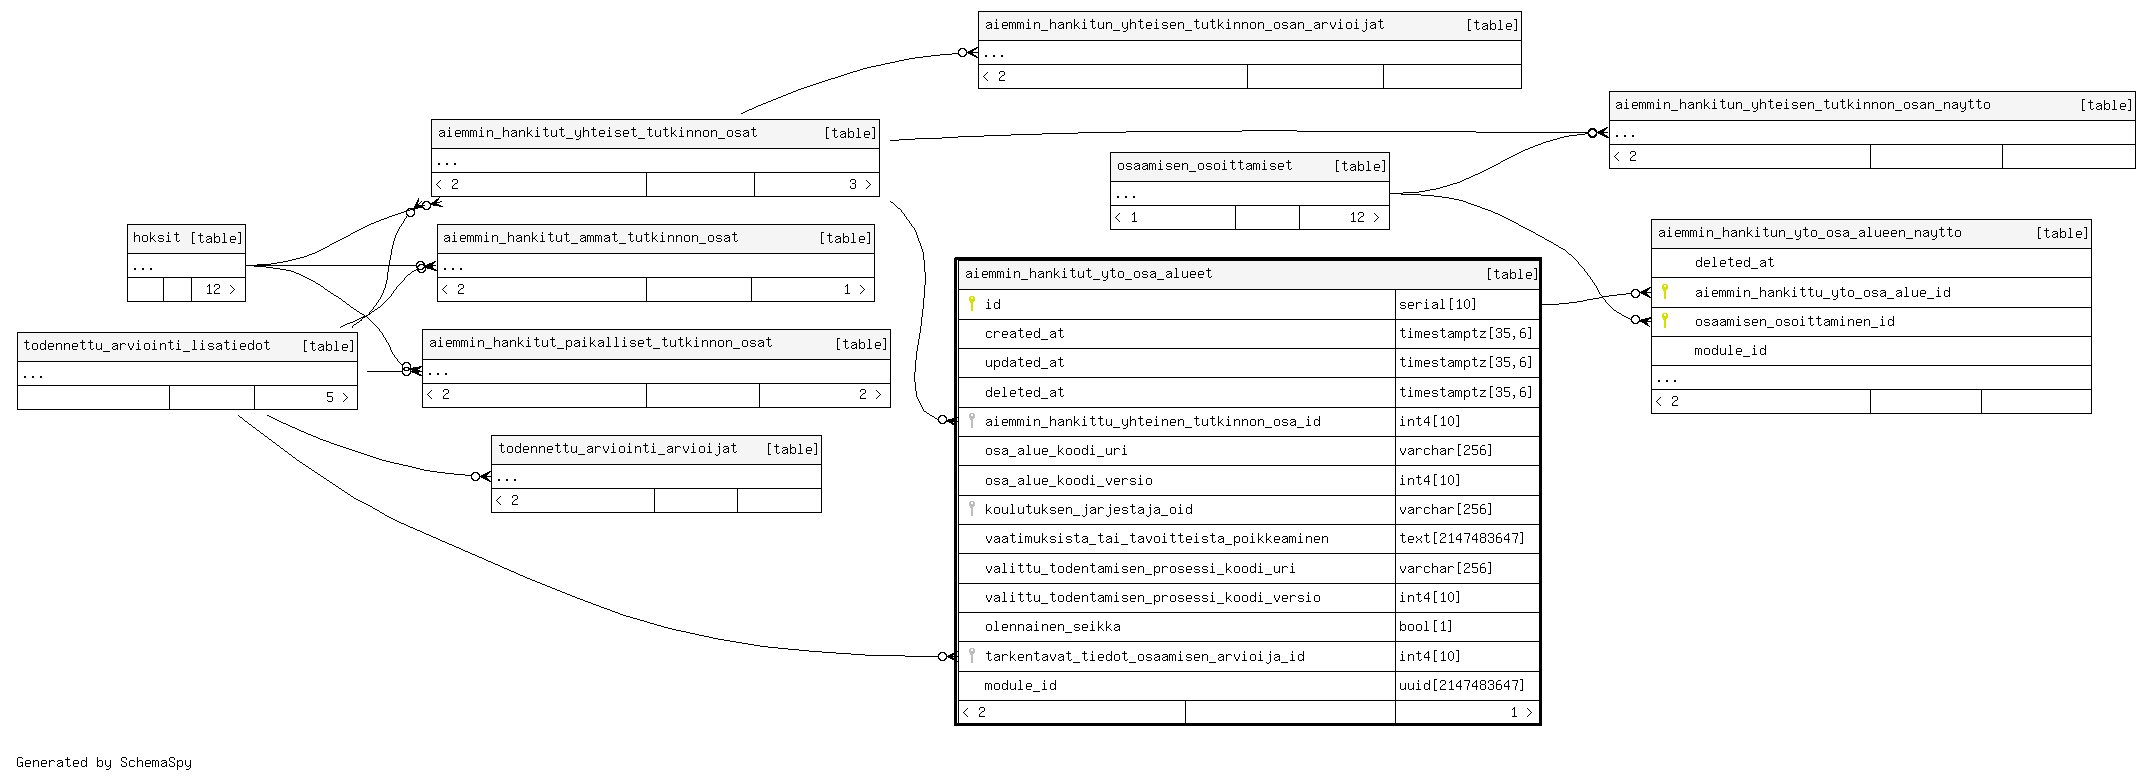Open the todennettu_arviointi_arvioijat table title

pos(618,448)
